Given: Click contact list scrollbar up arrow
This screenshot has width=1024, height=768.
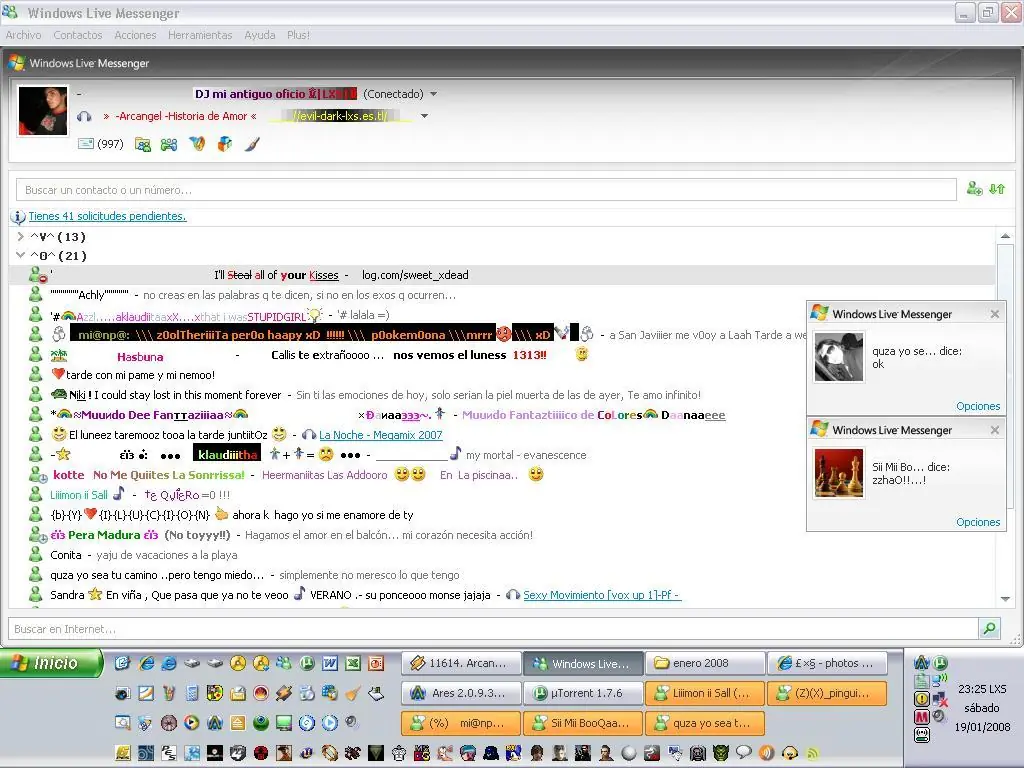Looking at the screenshot, I should point(1005,236).
